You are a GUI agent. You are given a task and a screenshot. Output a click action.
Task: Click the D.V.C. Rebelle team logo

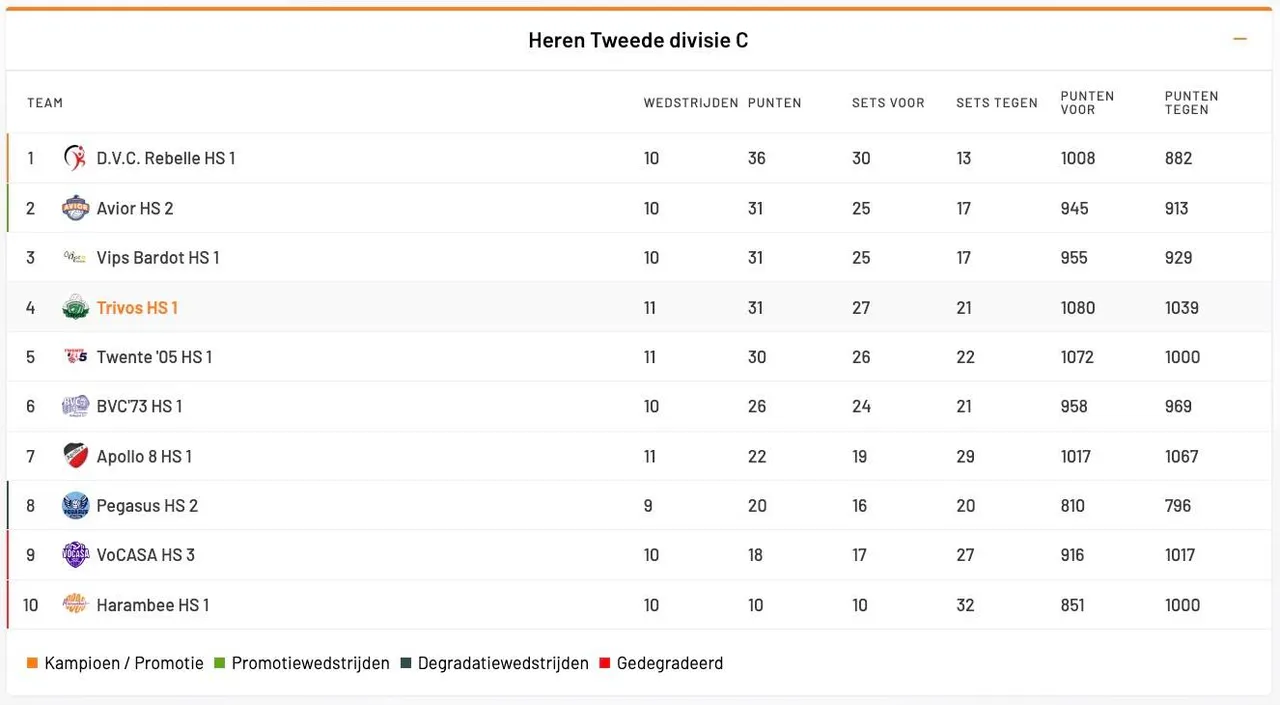(75, 158)
